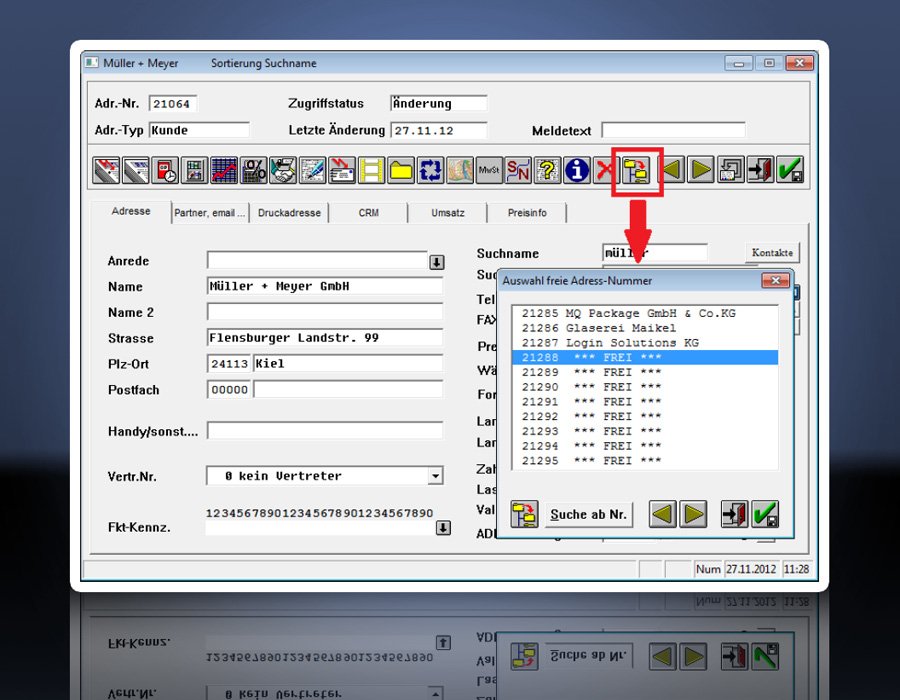
Task: Click the Name 2 input field
Action: click(x=325, y=312)
